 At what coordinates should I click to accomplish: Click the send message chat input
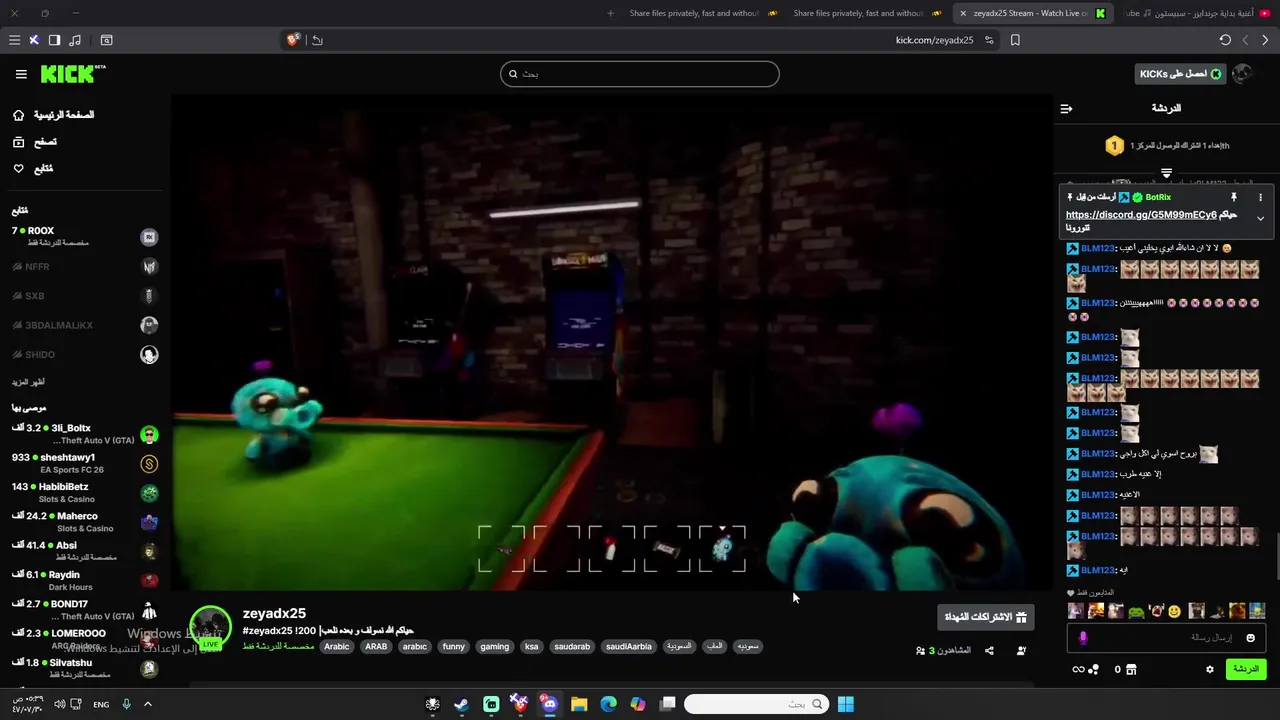pos(1166,638)
